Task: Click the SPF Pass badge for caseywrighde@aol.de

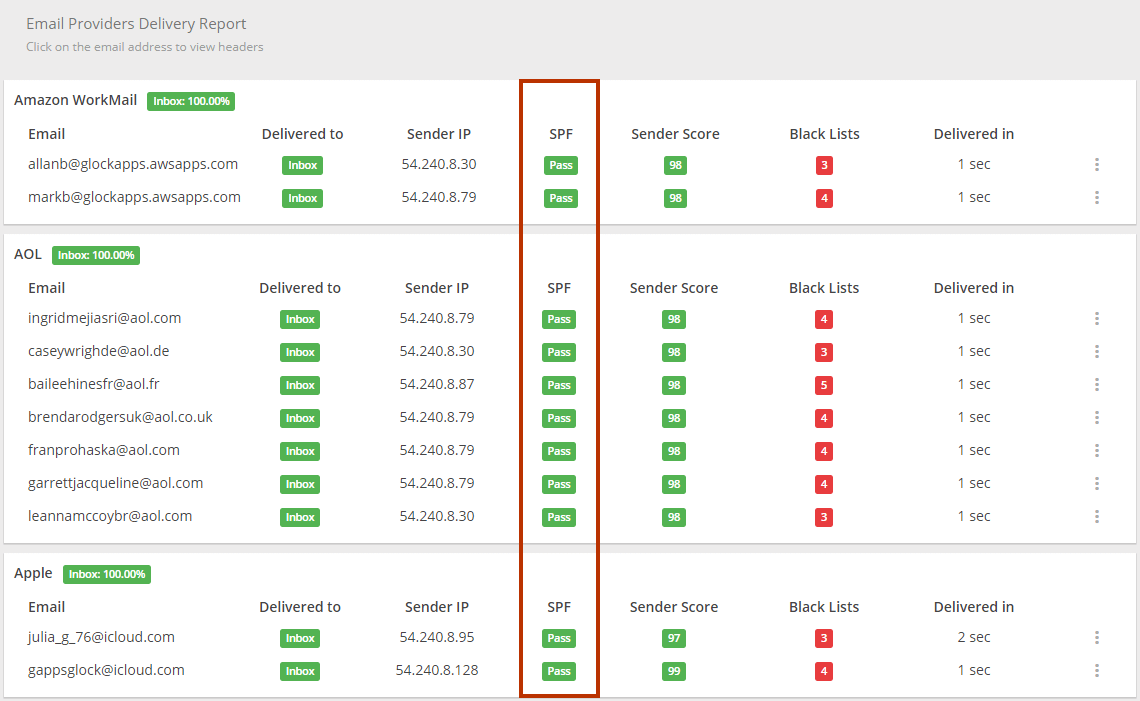Action: coord(558,352)
